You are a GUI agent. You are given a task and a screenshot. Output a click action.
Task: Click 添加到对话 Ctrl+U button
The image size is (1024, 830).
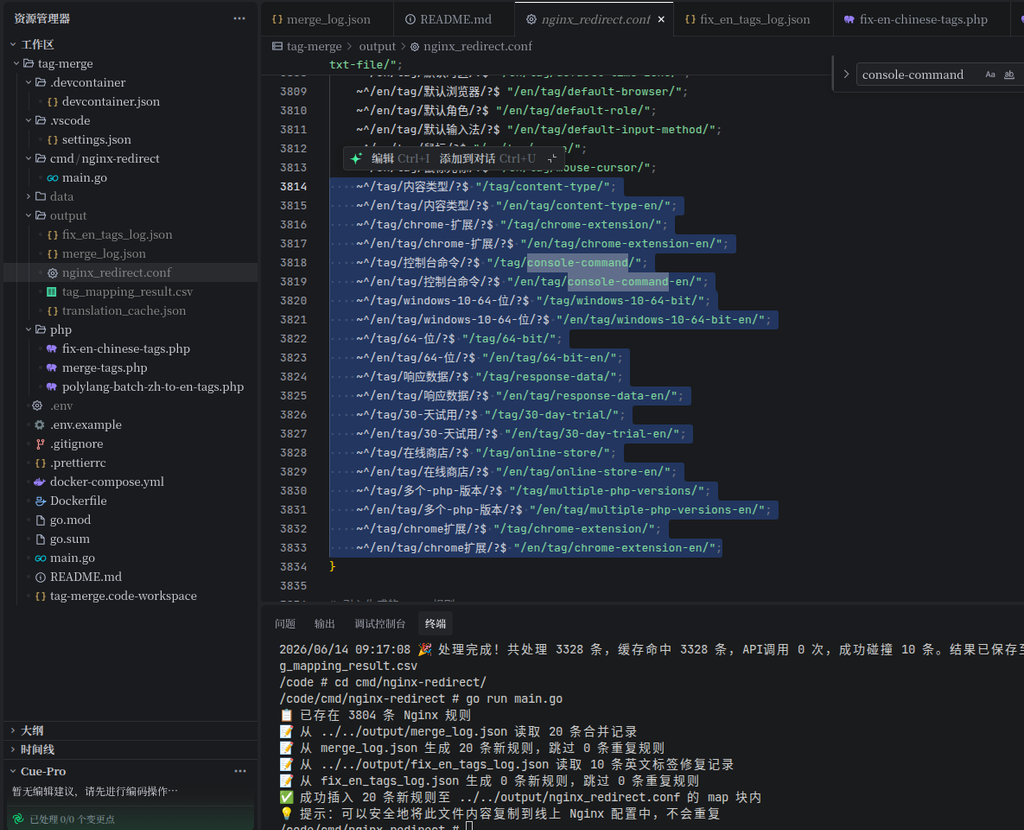[x=487, y=158]
